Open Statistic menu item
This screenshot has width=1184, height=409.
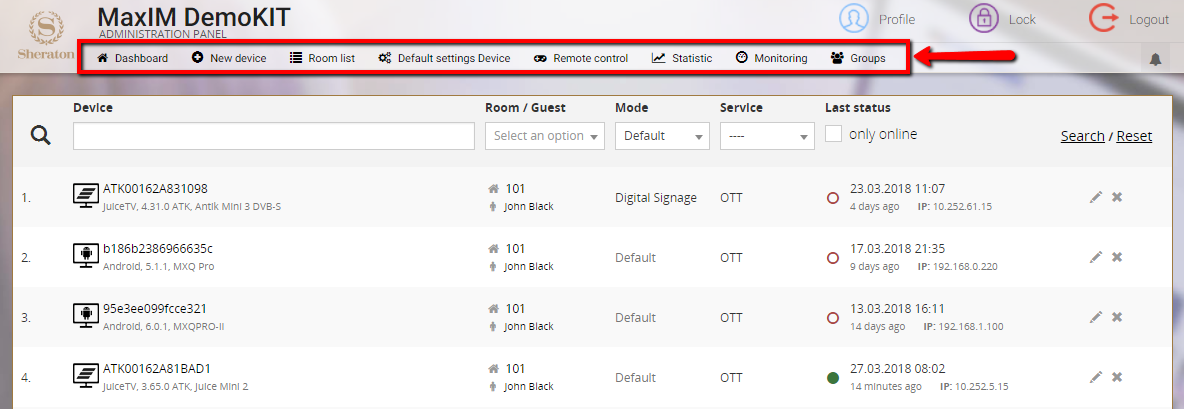[682, 58]
